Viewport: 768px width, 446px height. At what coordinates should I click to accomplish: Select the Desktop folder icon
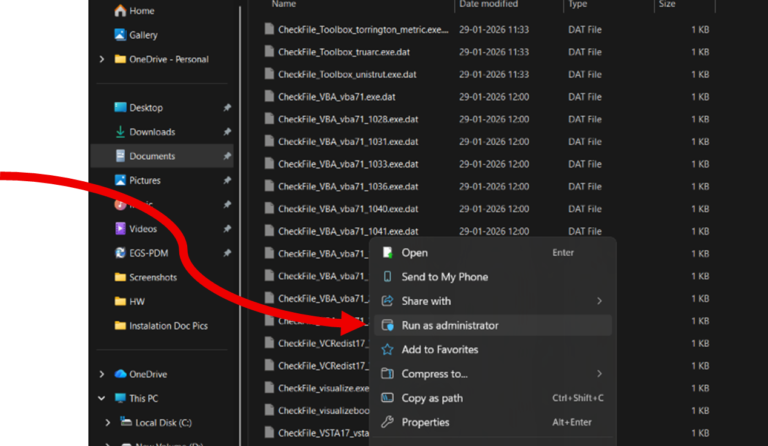(120, 108)
